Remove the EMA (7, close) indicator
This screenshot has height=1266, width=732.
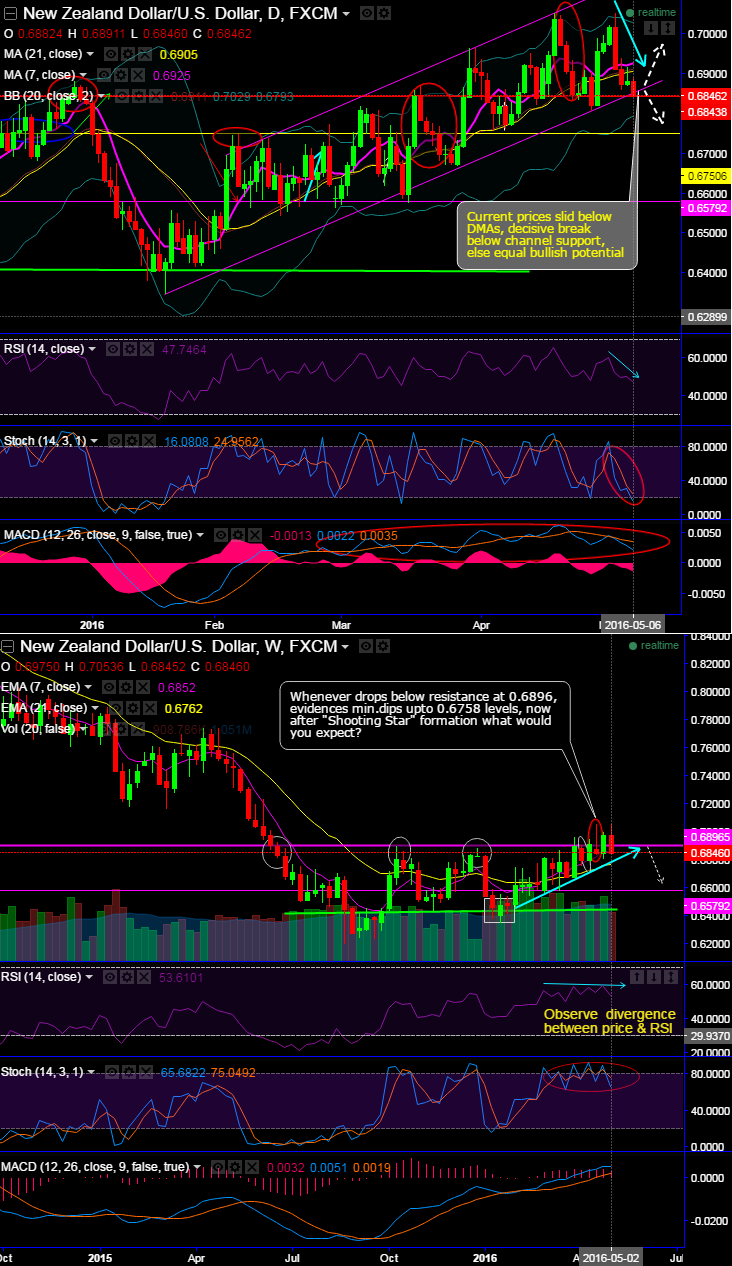tap(143, 687)
